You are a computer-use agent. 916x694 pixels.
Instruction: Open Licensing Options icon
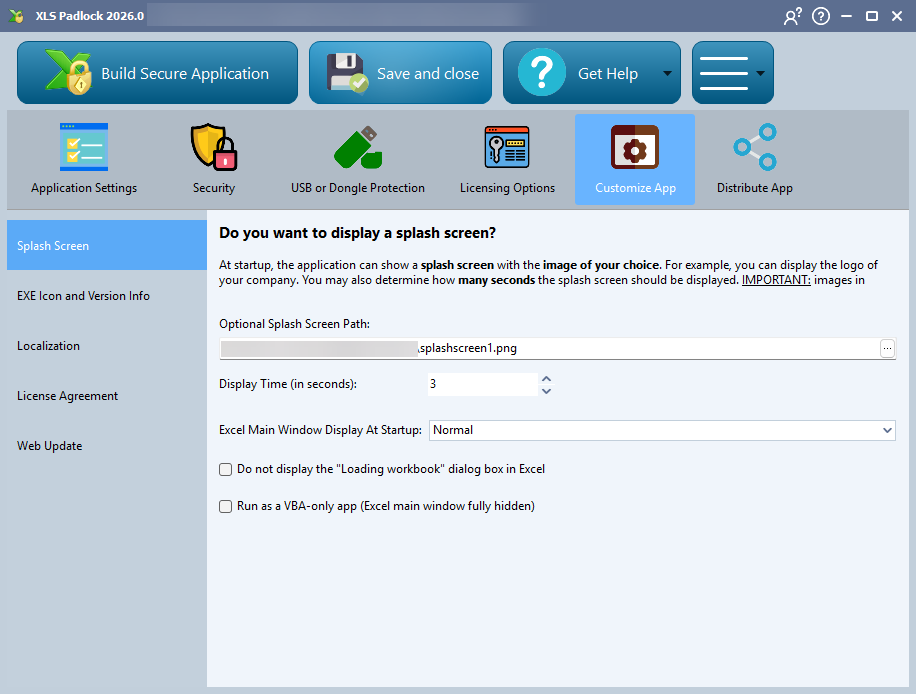tap(507, 147)
